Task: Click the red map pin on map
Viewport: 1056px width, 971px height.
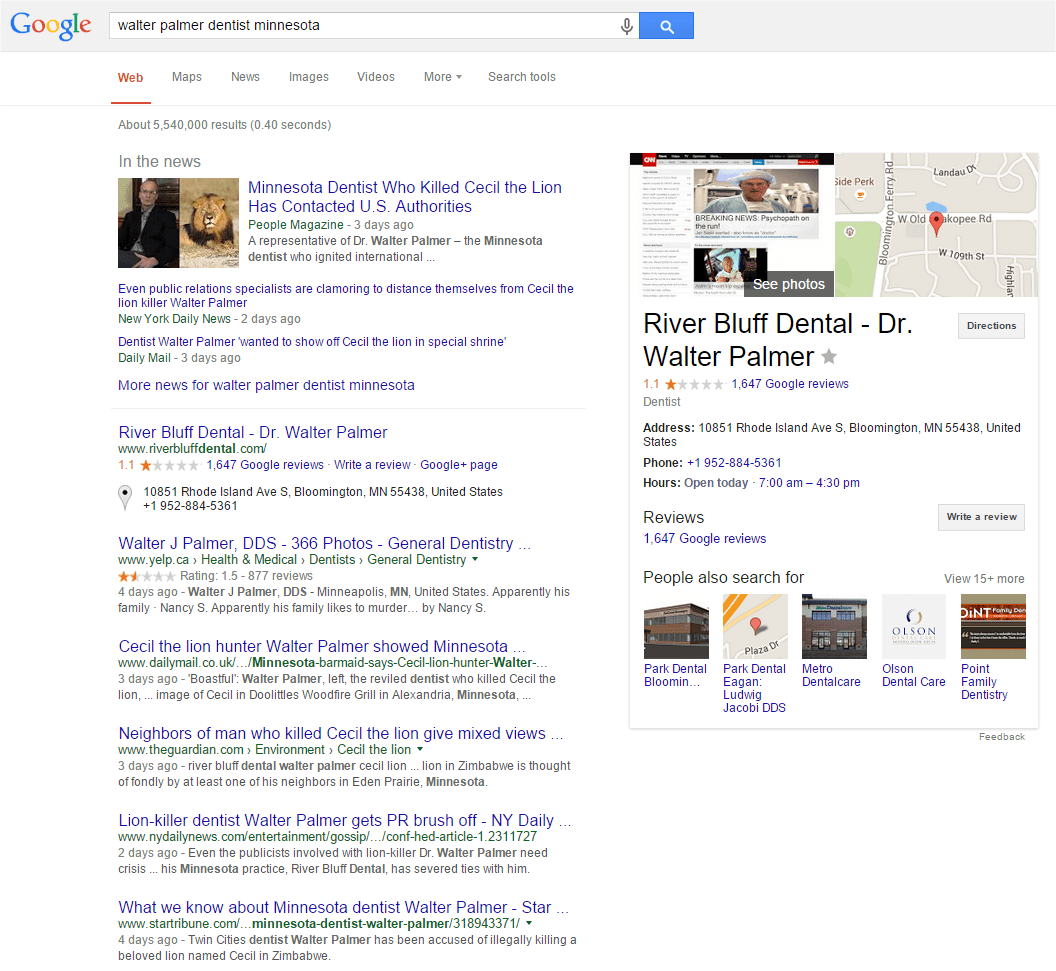Action: pyautogui.click(x=936, y=223)
